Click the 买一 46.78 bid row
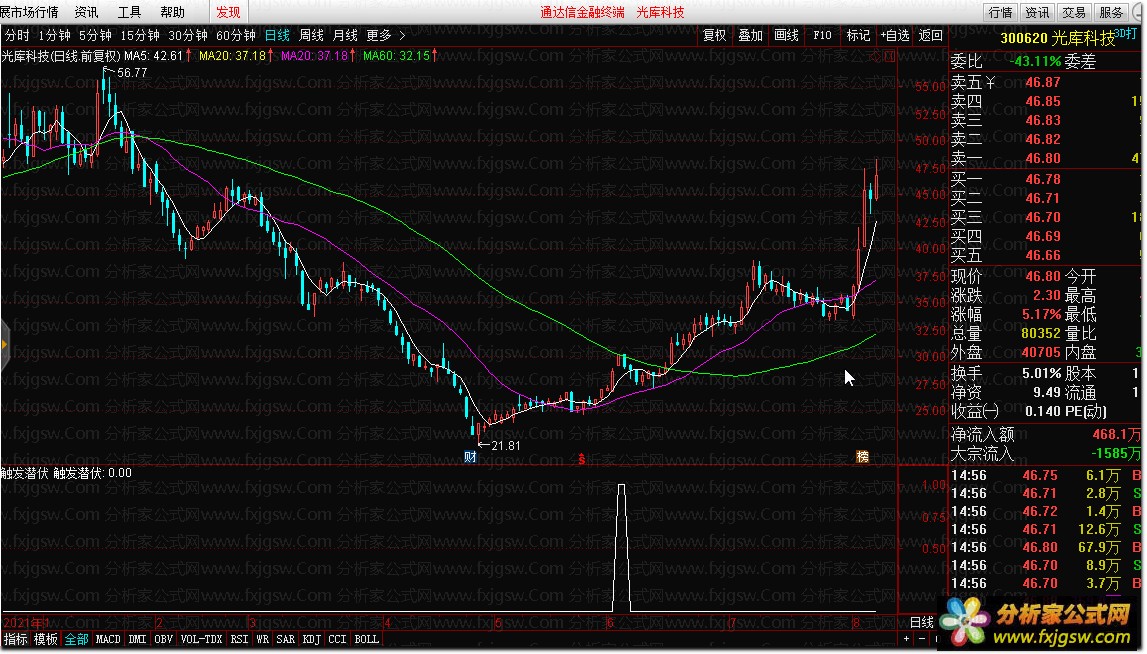The image size is (1147, 654). pyautogui.click(x=1045, y=178)
